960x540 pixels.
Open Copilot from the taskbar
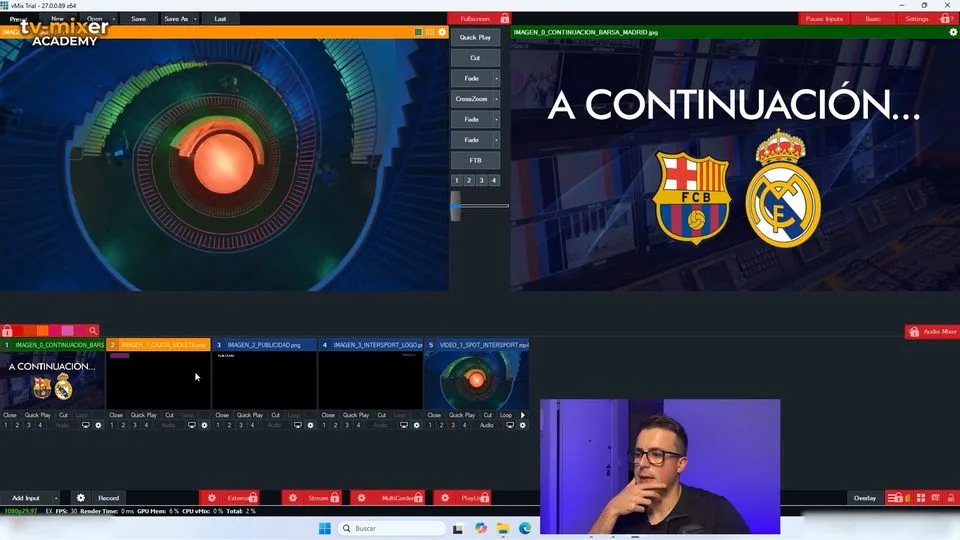tap(481, 528)
